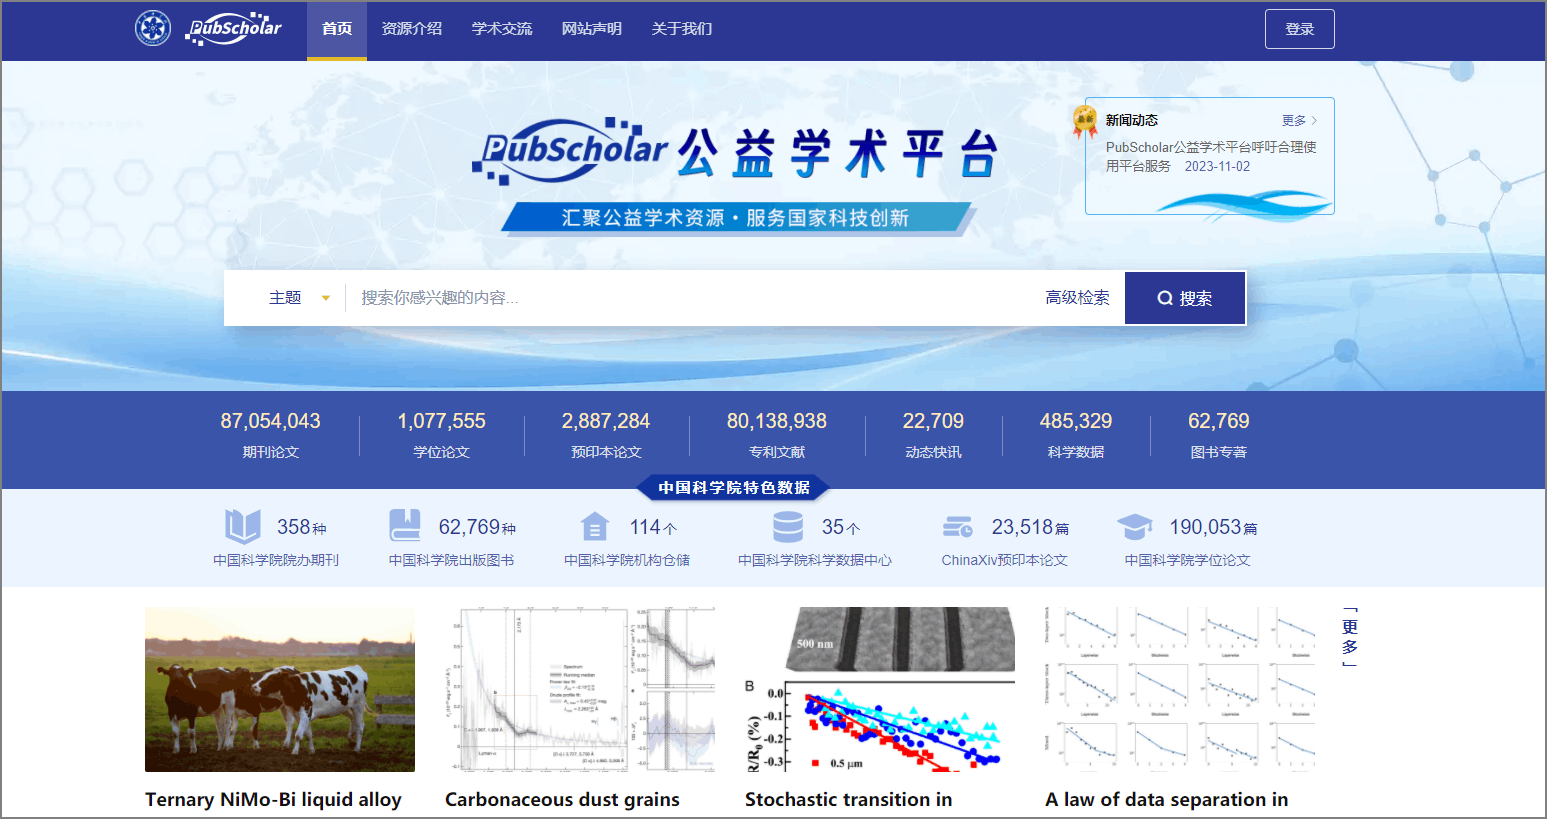Viewport: 1547px width, 819px height.
Task: Open the 中国科学院科学数据中心 link
Action: (x=815, y=560)
